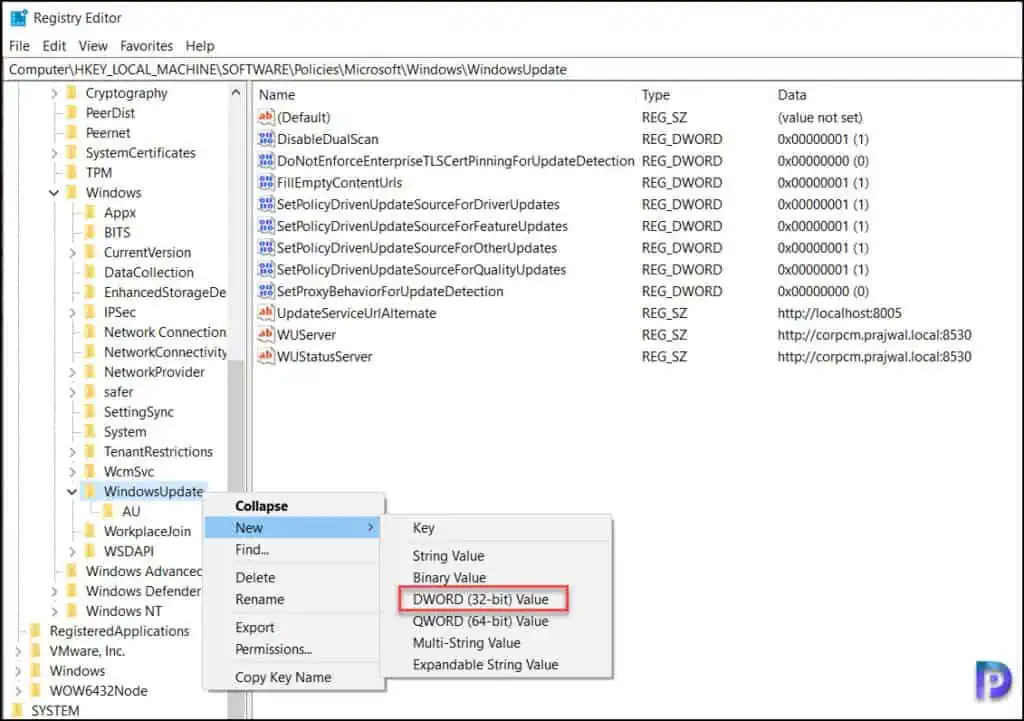
Task: Collapse the WindowsUpdate key chevron
Action: [72, 491]
